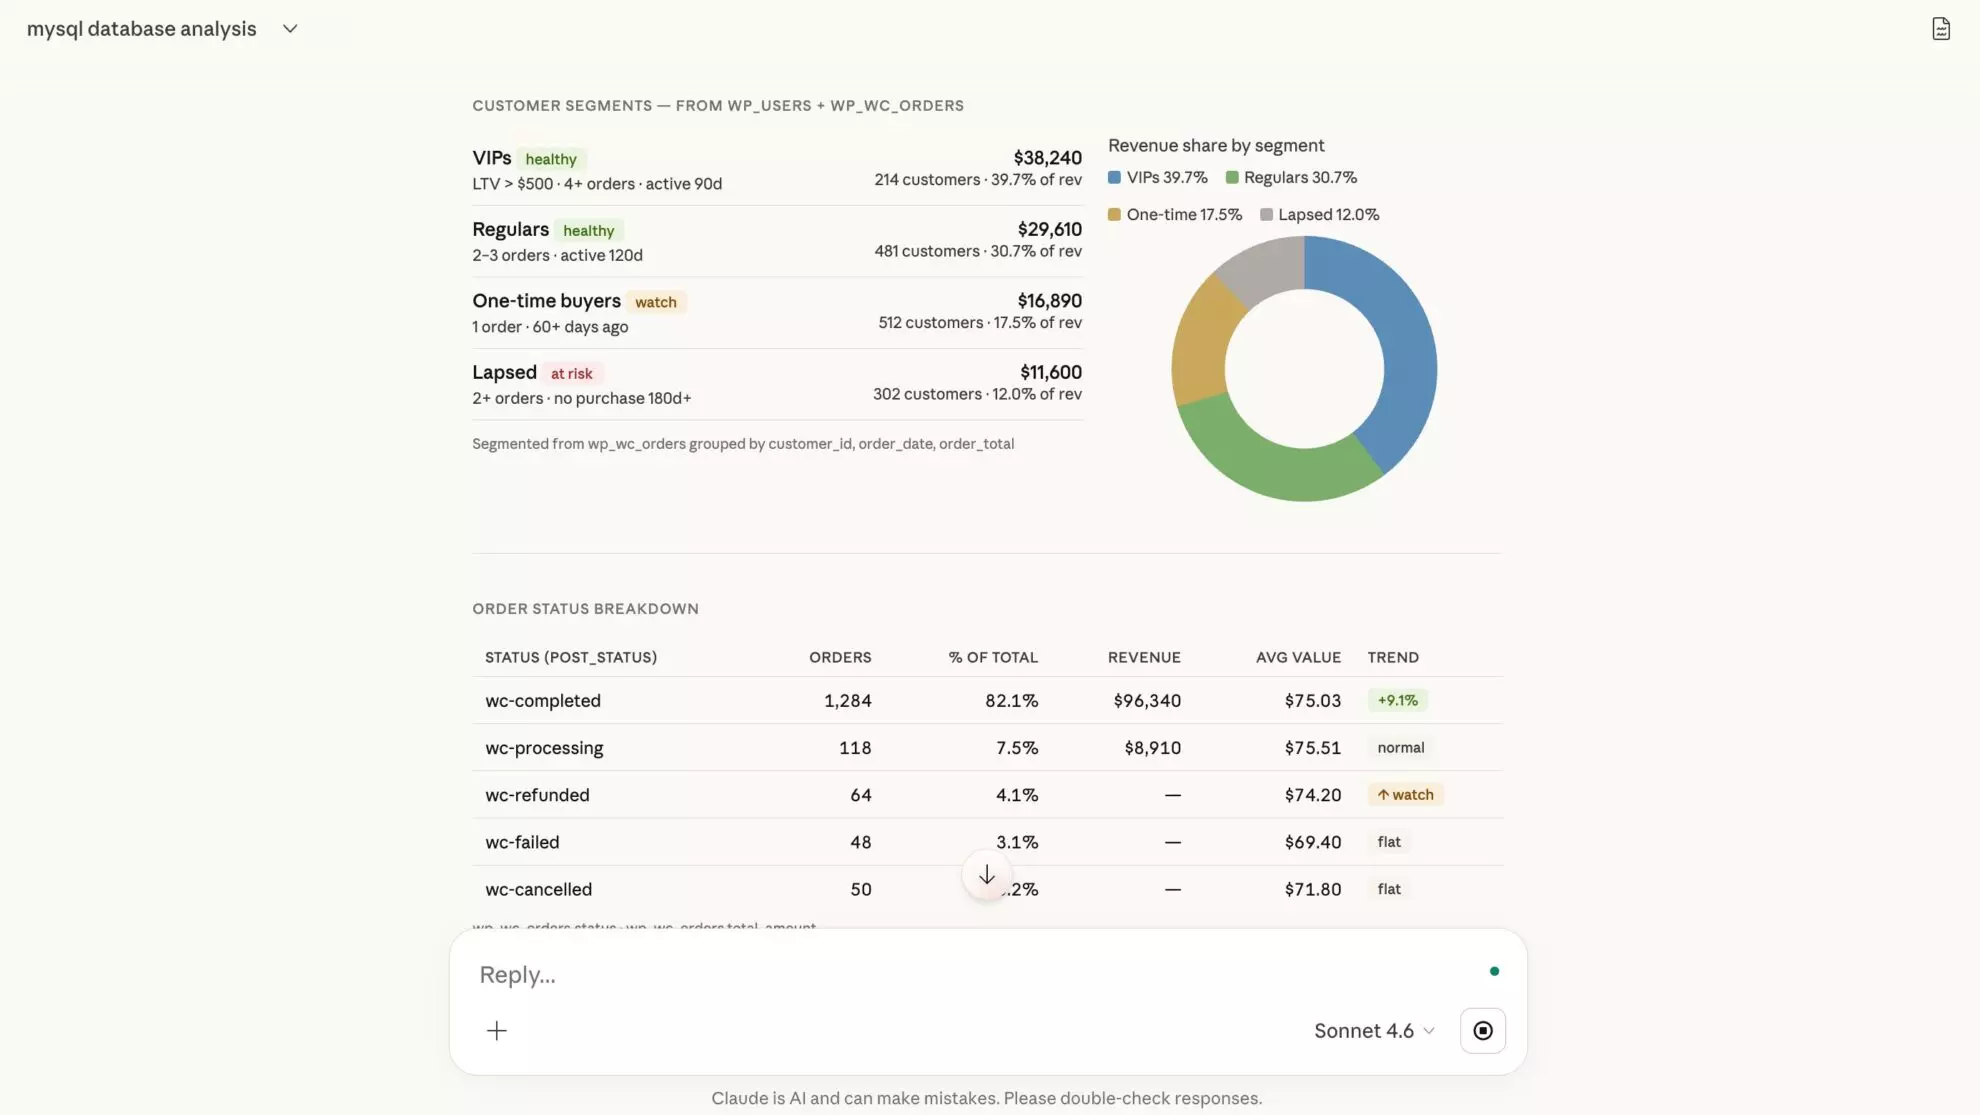
Task: Click the flat trend badge for wc-cancelled
Action: [x=1389, y=889]
